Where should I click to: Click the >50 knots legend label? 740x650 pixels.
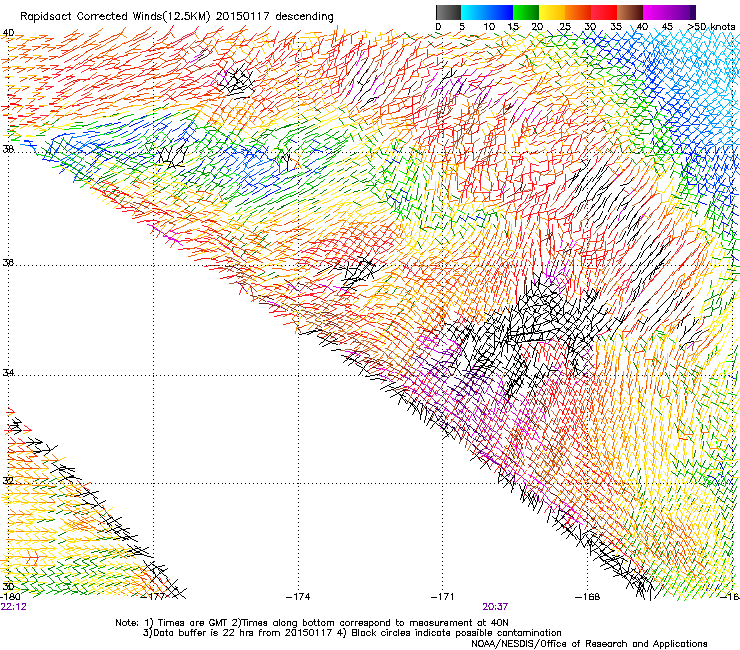[x=711, y=27]
